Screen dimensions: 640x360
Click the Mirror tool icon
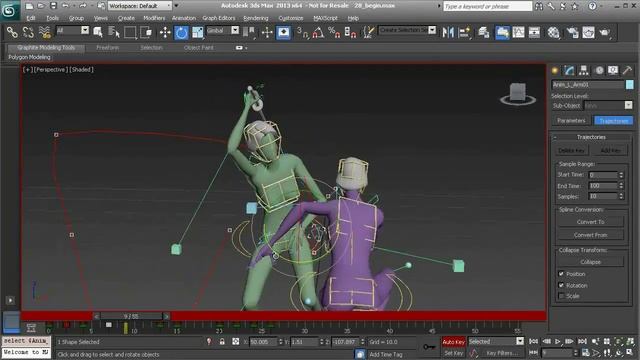click(x=448, y=32)
